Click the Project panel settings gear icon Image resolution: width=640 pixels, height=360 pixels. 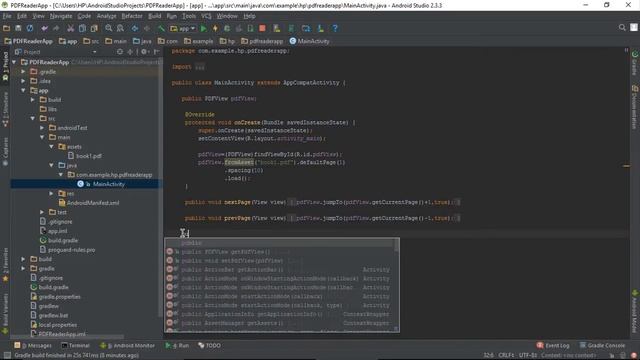pos(144,52)
